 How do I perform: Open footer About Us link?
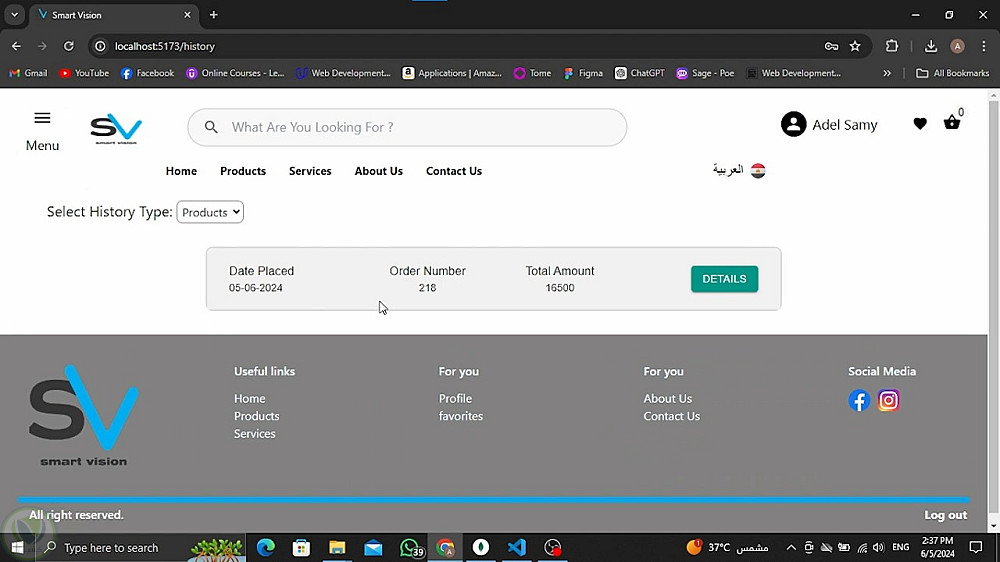667,399
